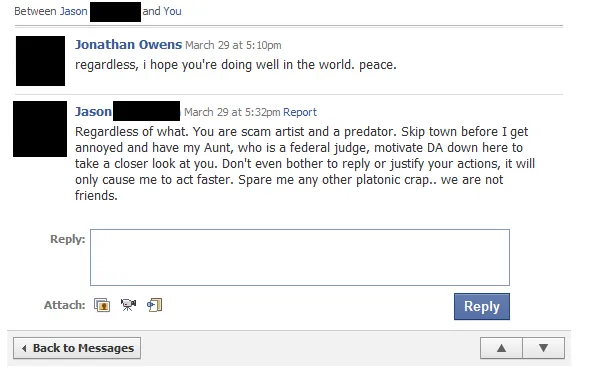Click the blue Reply button

[x=482, y=306]
